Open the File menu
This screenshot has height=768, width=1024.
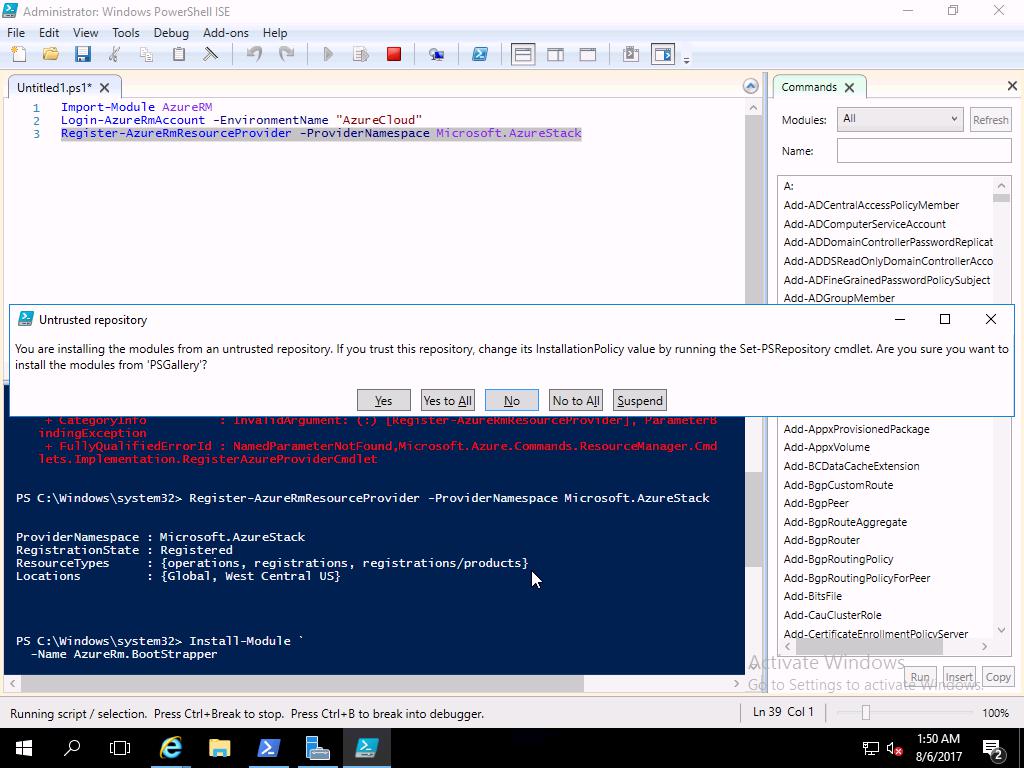[16, 33]
